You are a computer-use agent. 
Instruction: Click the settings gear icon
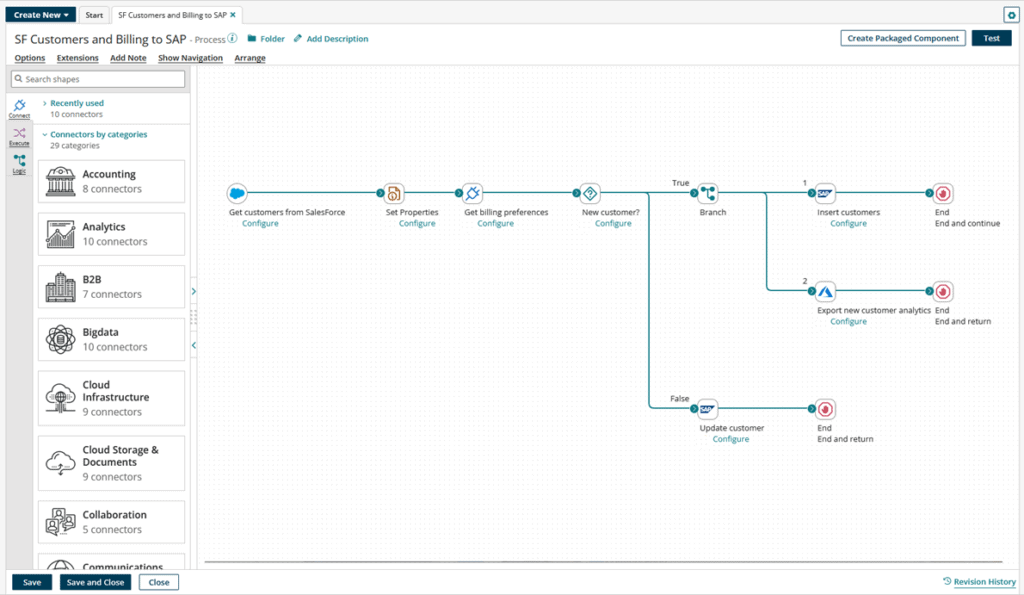pos(1011,15)
